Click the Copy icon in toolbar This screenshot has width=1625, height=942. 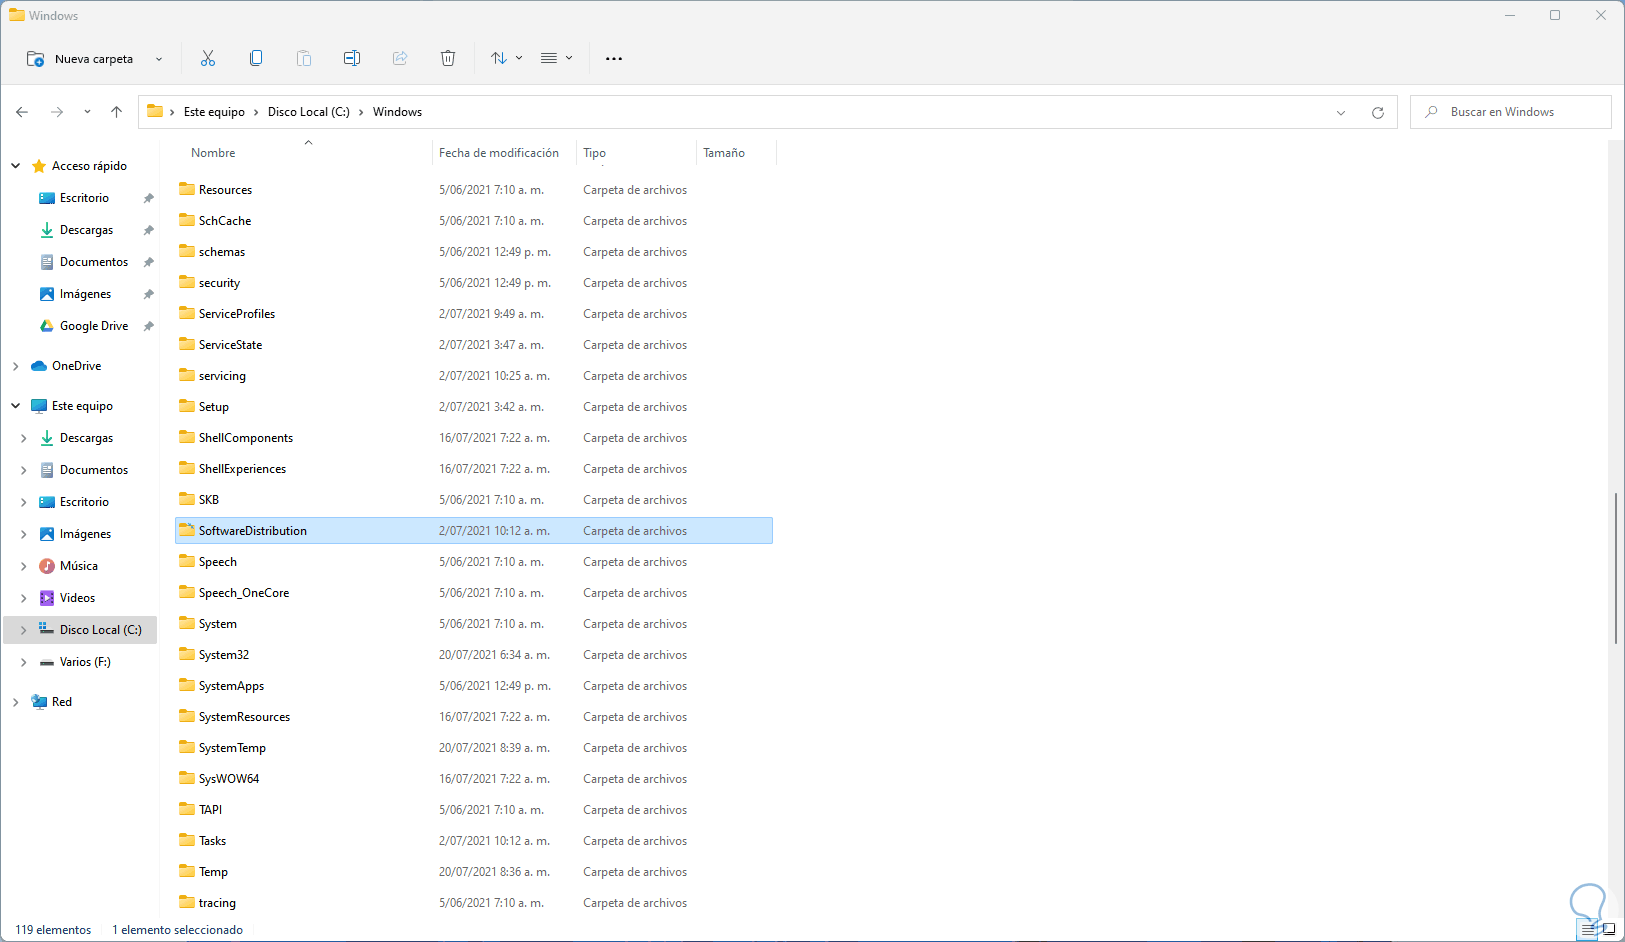pos(256,59)
